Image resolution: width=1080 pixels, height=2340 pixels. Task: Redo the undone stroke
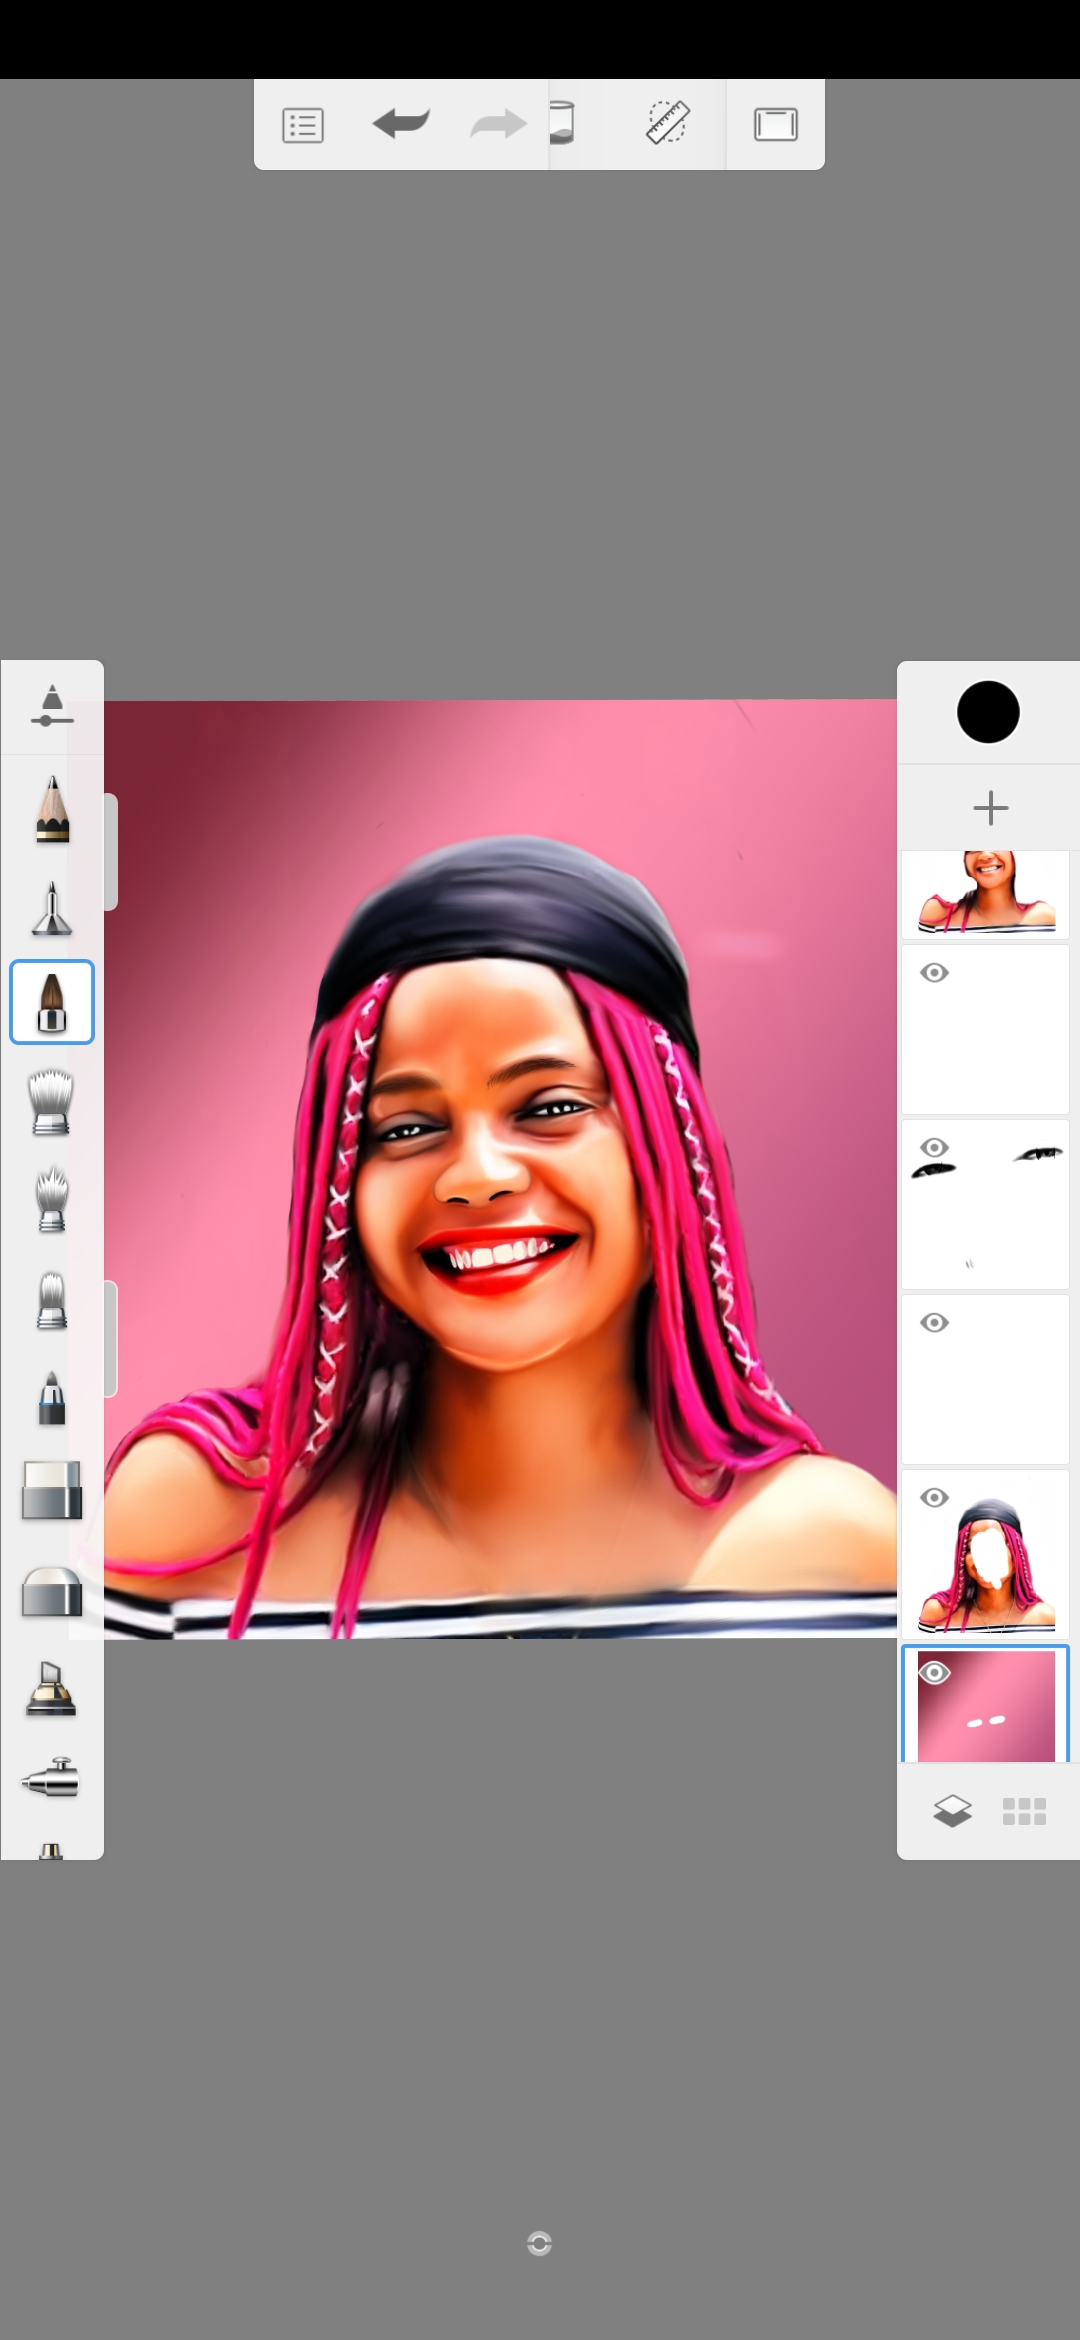[498, 124]
